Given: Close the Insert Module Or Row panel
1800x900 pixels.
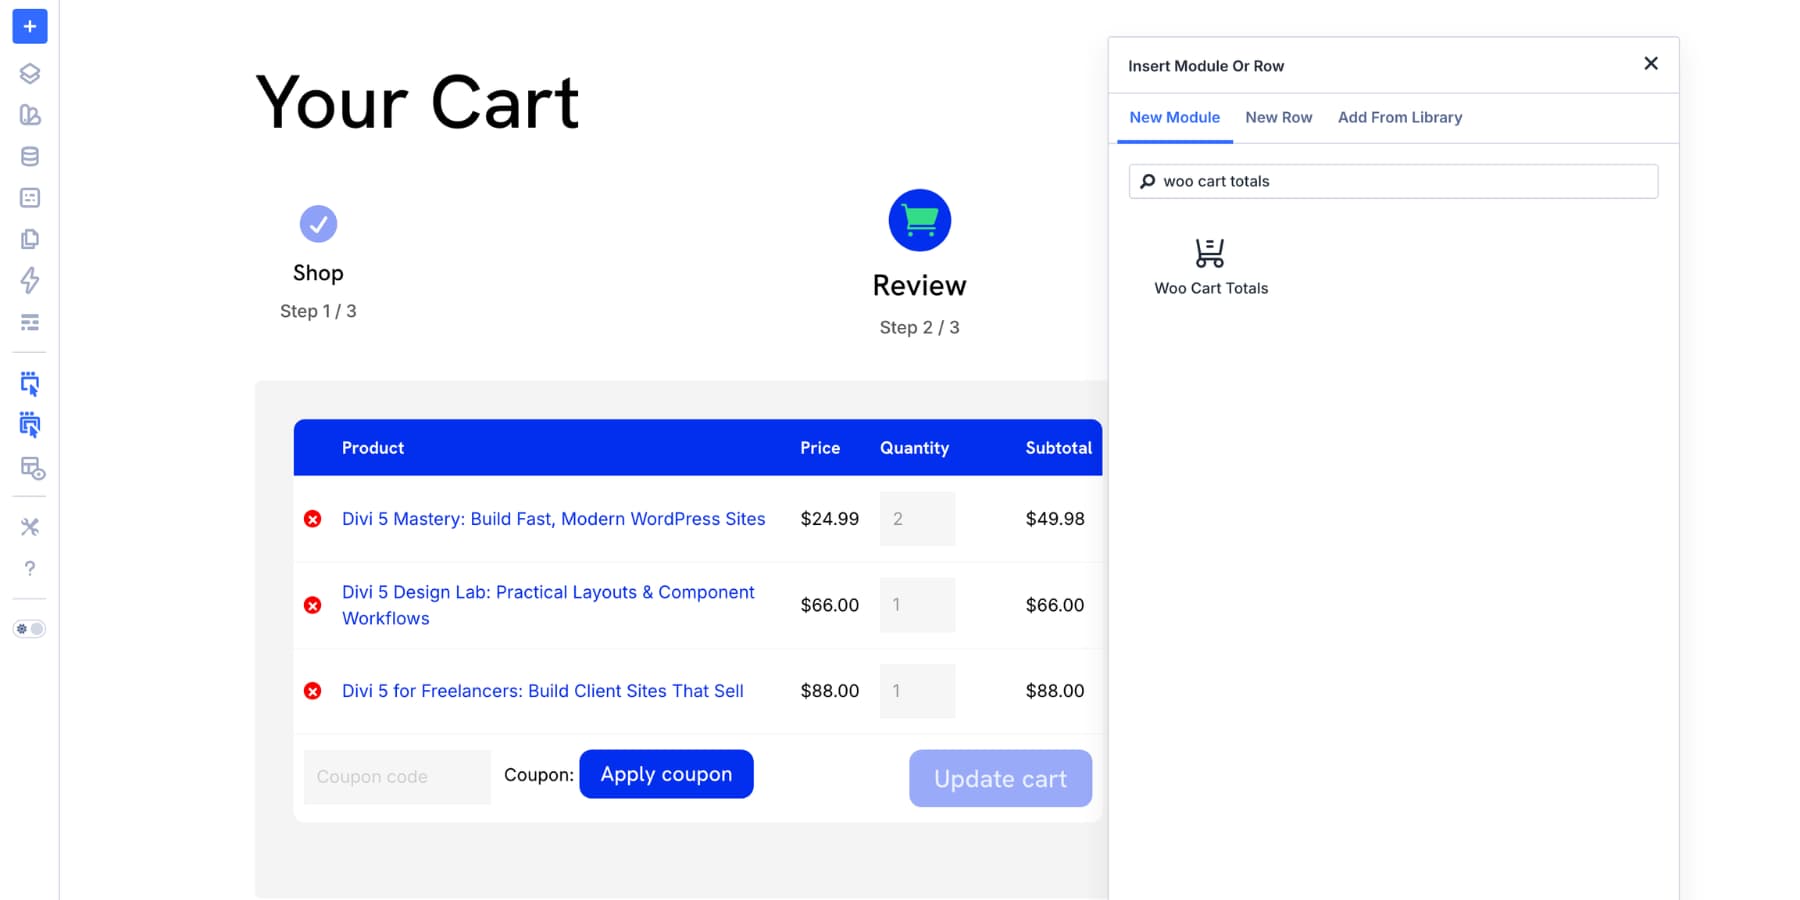Looking at the screenshot, I should pos(1651,63).
